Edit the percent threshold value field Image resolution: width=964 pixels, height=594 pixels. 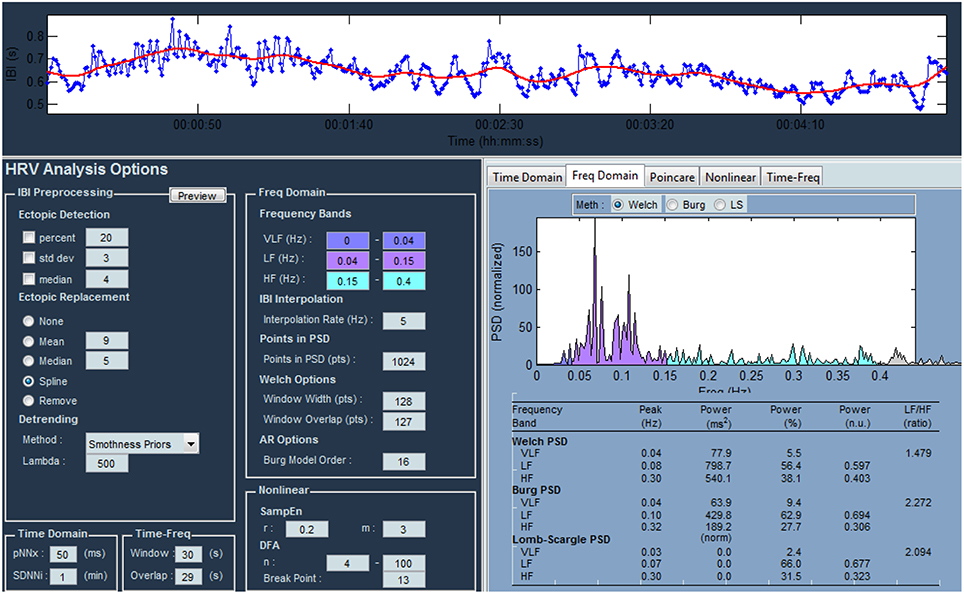106,237
